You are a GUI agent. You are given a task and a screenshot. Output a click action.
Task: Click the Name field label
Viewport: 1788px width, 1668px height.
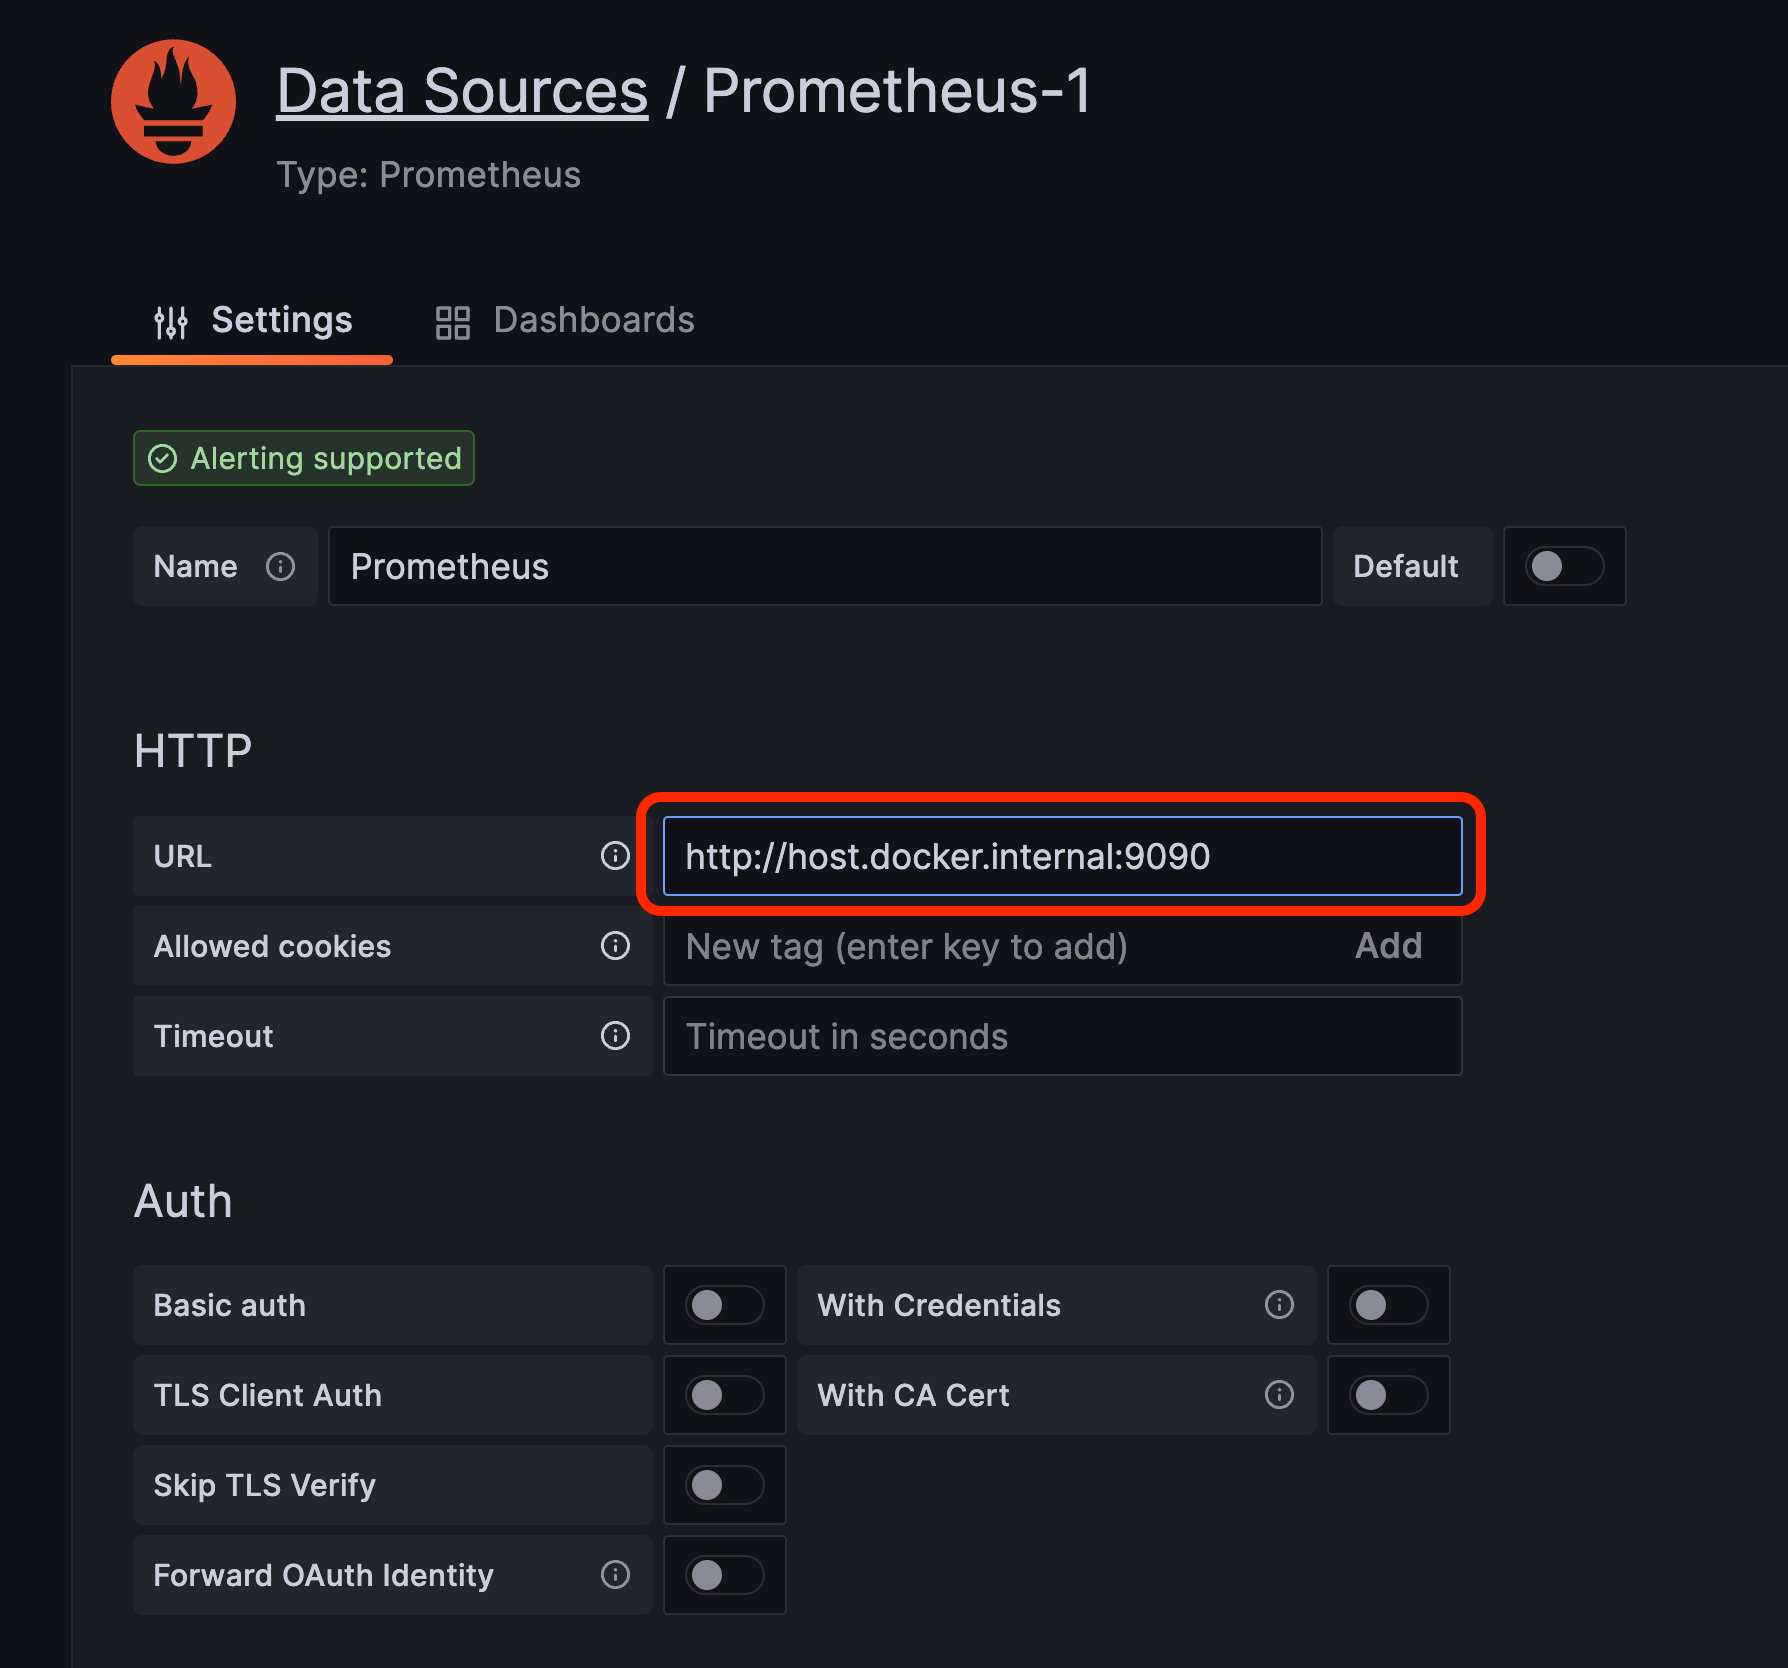[195, 567]
